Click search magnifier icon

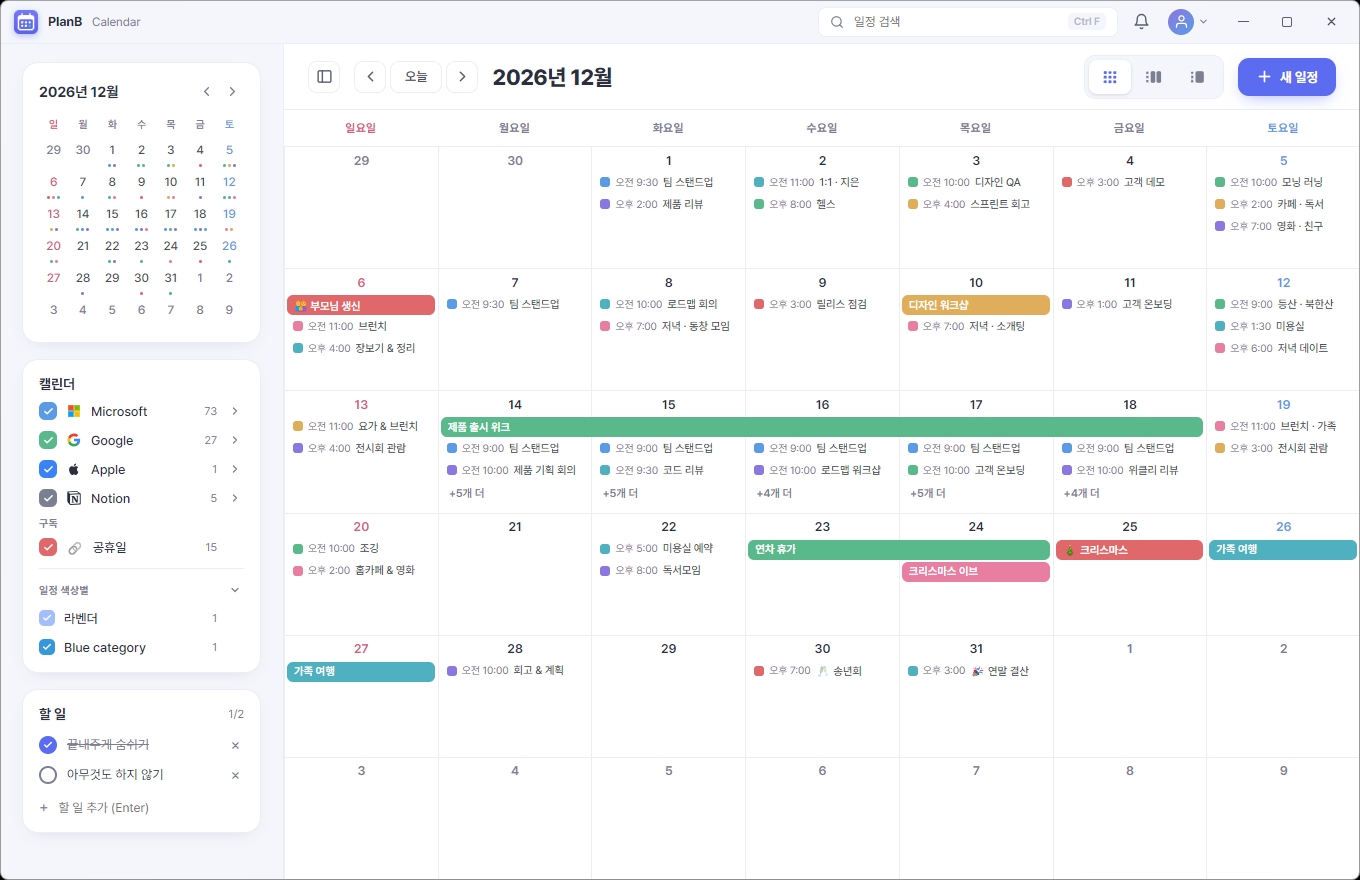pos(837,22)
